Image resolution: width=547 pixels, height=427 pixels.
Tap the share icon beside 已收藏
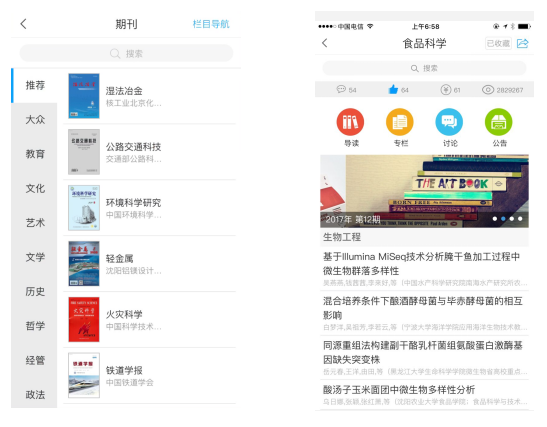(x=523, y=43)
